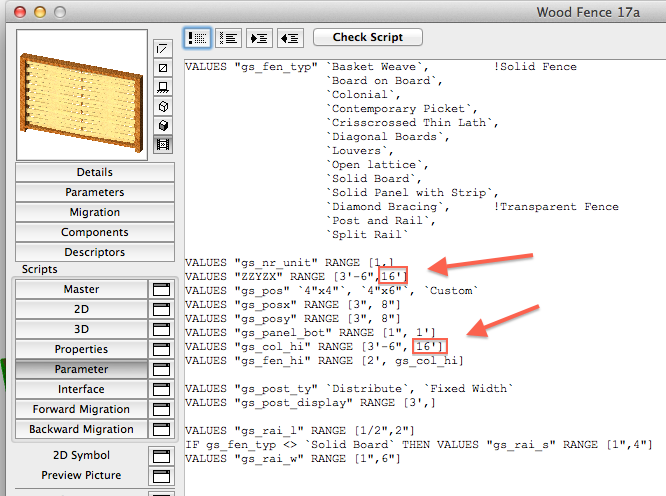The width and height of the screenshot is (666, 496).
Task: Click "gs_fen_typ" in the first VALUES line
Action: (x=276, y=67)
